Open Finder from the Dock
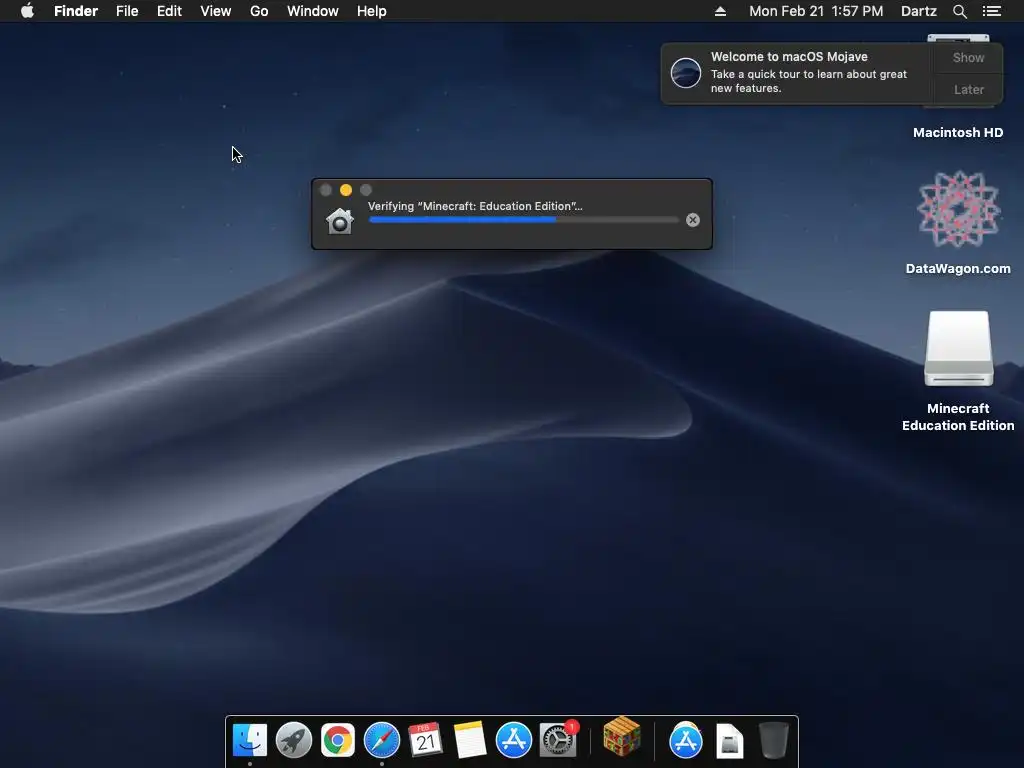Image resolution: width=1024 pixels, height=768 pixels. click(249, 741)
